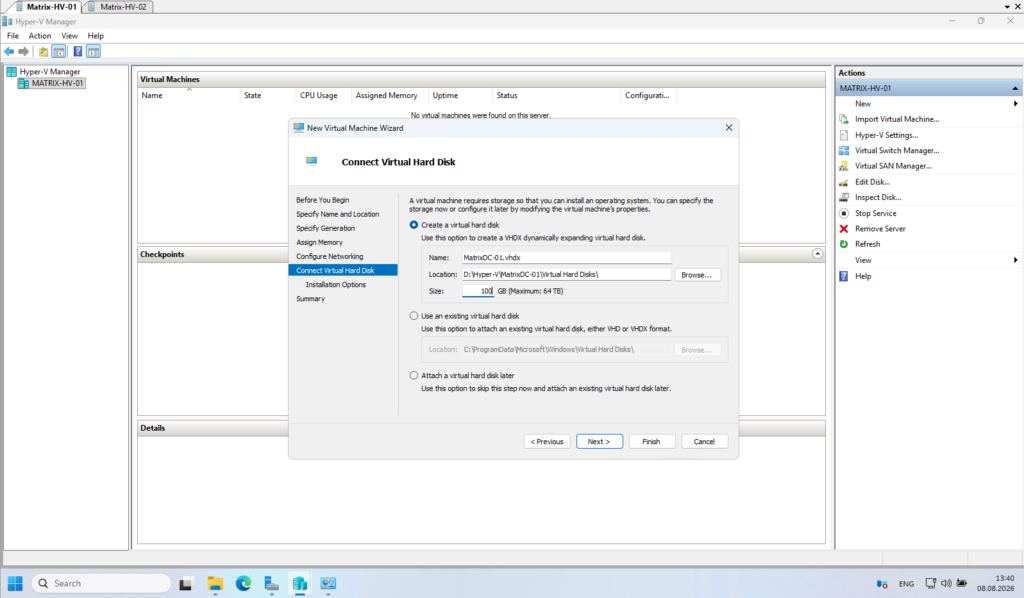Open Task View from the taskbar
The image size is (1024, 598).
[186, 584]
